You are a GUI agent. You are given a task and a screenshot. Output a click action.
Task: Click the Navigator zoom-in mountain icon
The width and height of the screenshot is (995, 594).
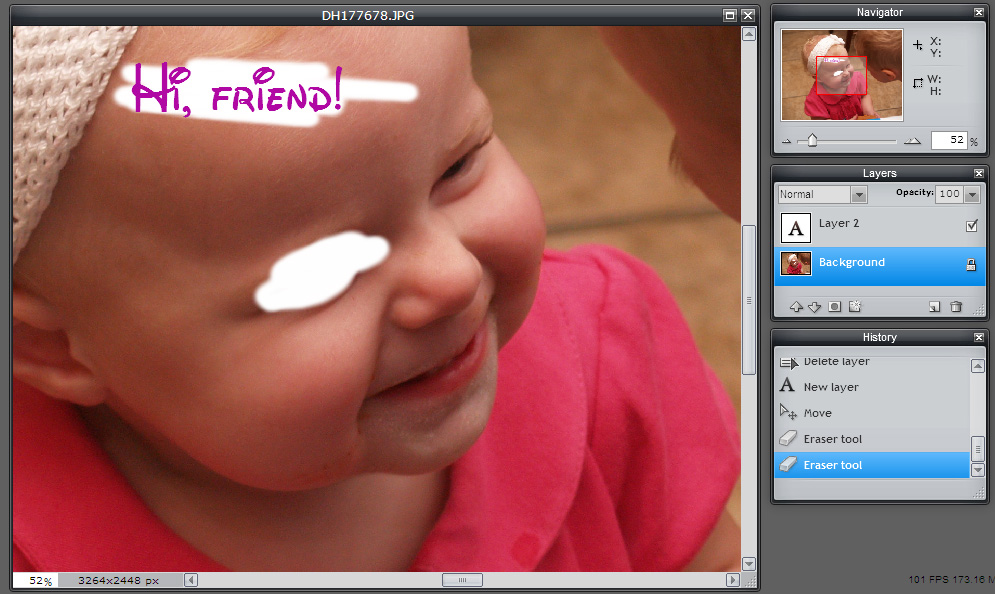point(912,141)
